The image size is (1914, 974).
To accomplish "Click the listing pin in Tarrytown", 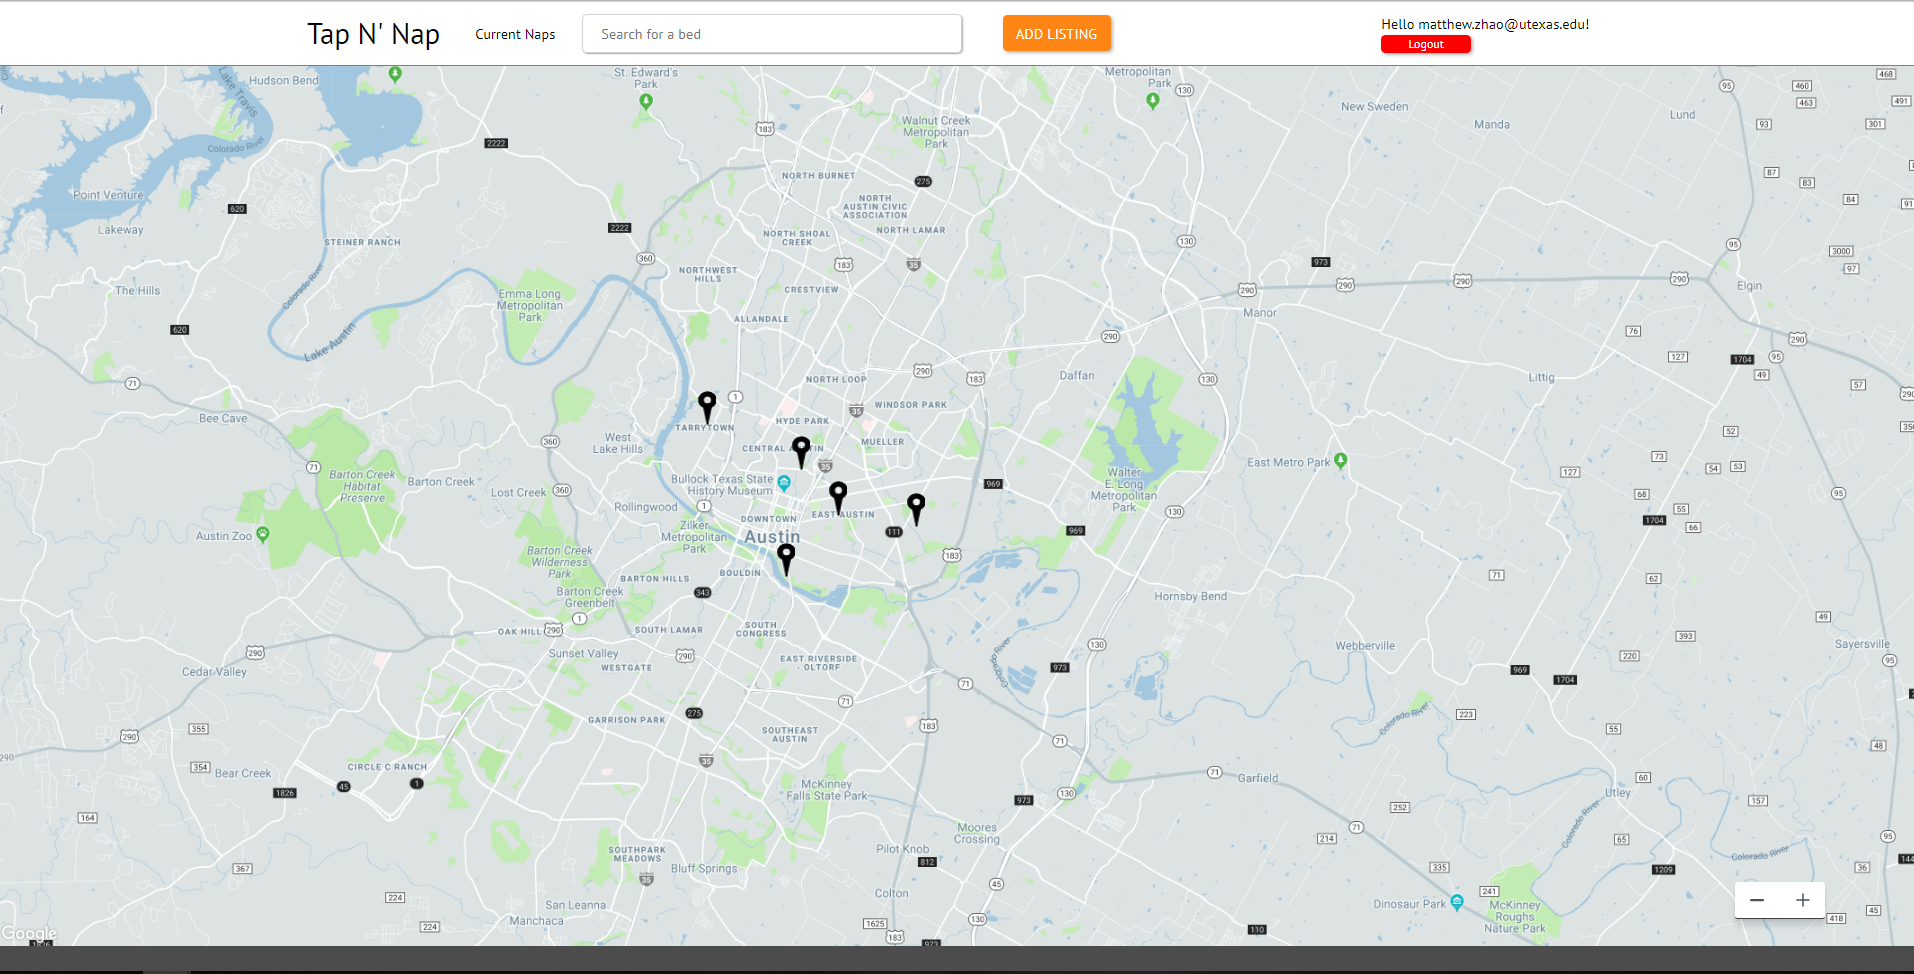I will (707, 406).
